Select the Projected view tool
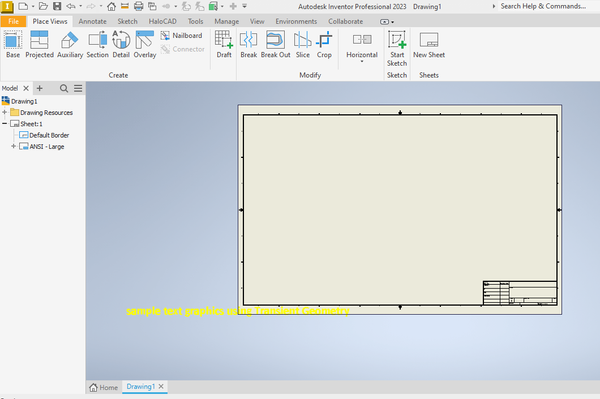The image size is (600, 399). point(39,44)
